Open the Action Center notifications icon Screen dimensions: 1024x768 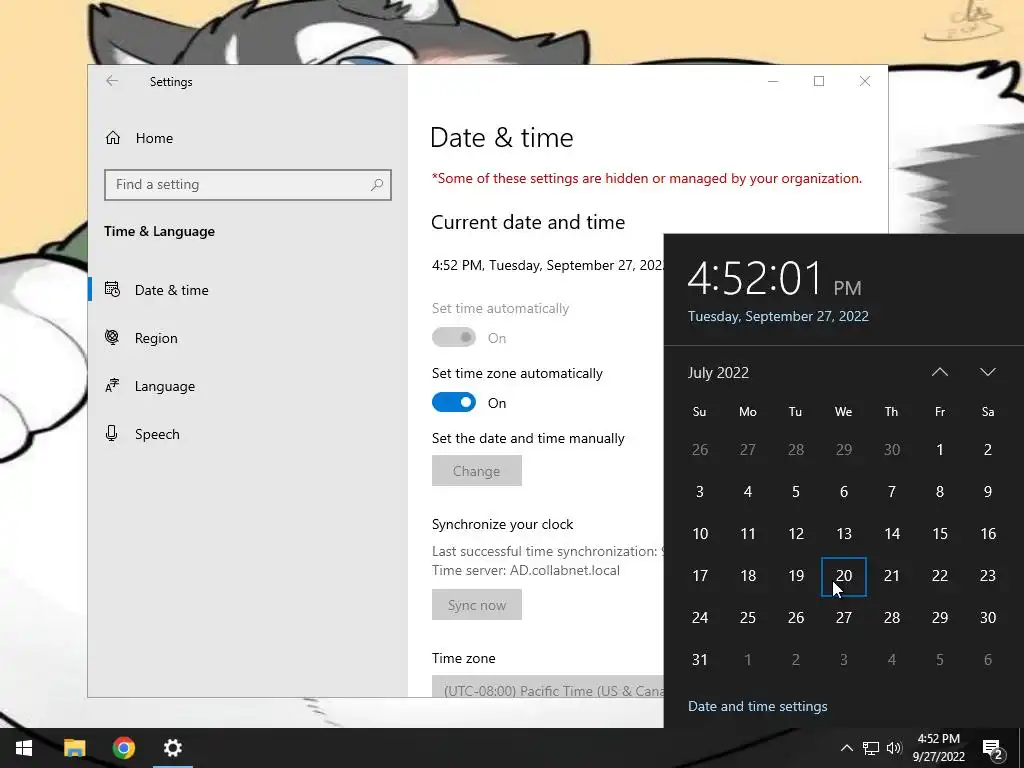point(993,748)
